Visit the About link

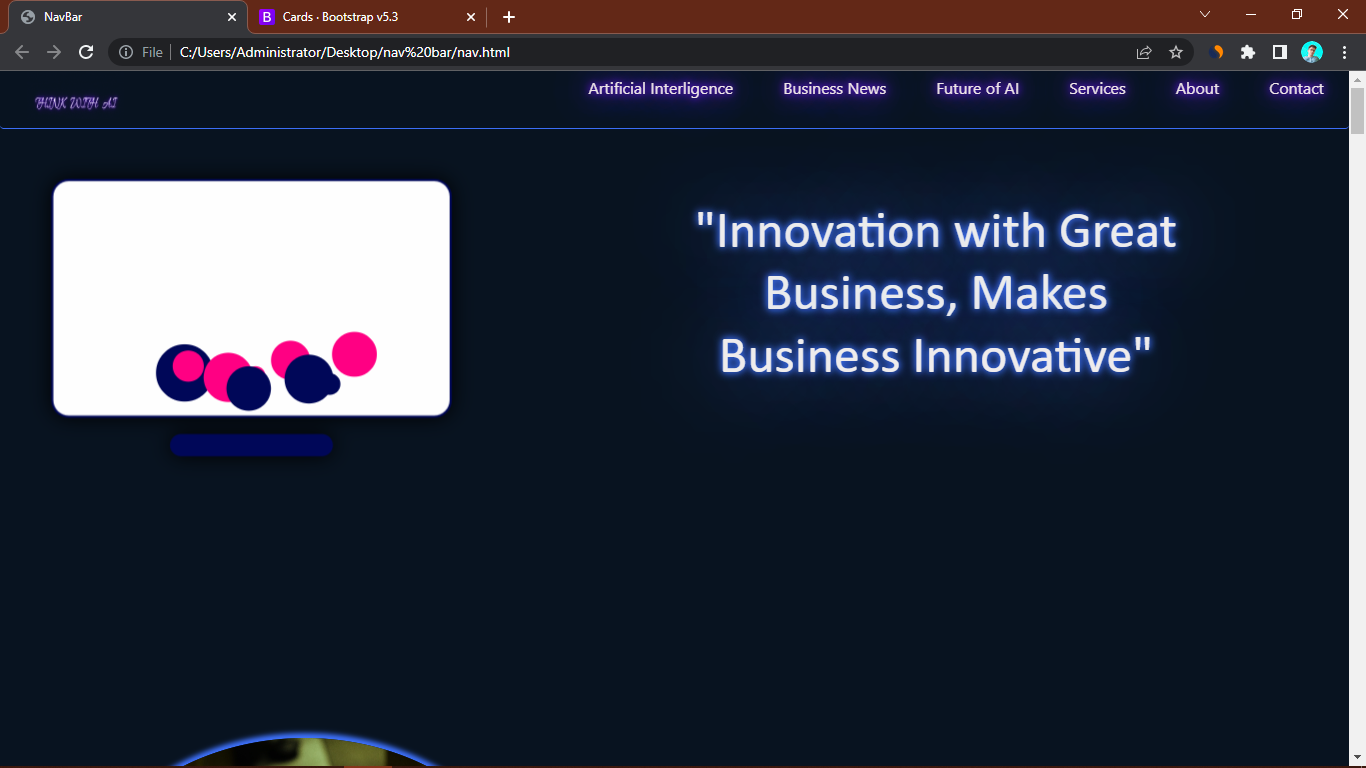(x=1197, y=89)
